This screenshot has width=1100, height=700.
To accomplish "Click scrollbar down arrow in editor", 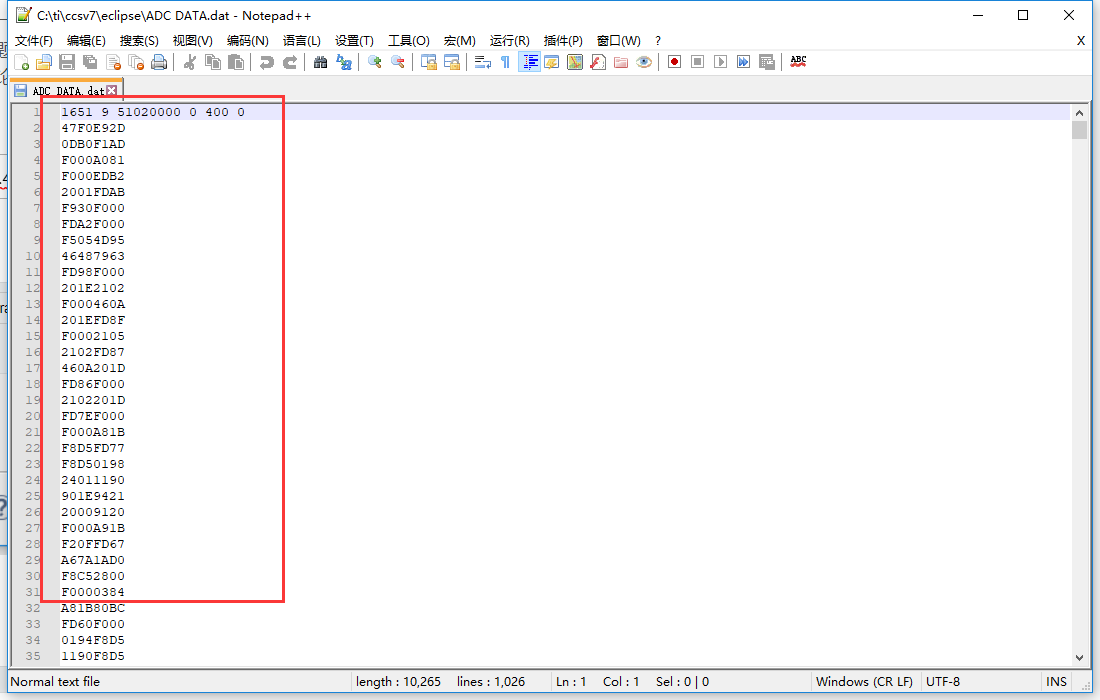I will 1079,657.
